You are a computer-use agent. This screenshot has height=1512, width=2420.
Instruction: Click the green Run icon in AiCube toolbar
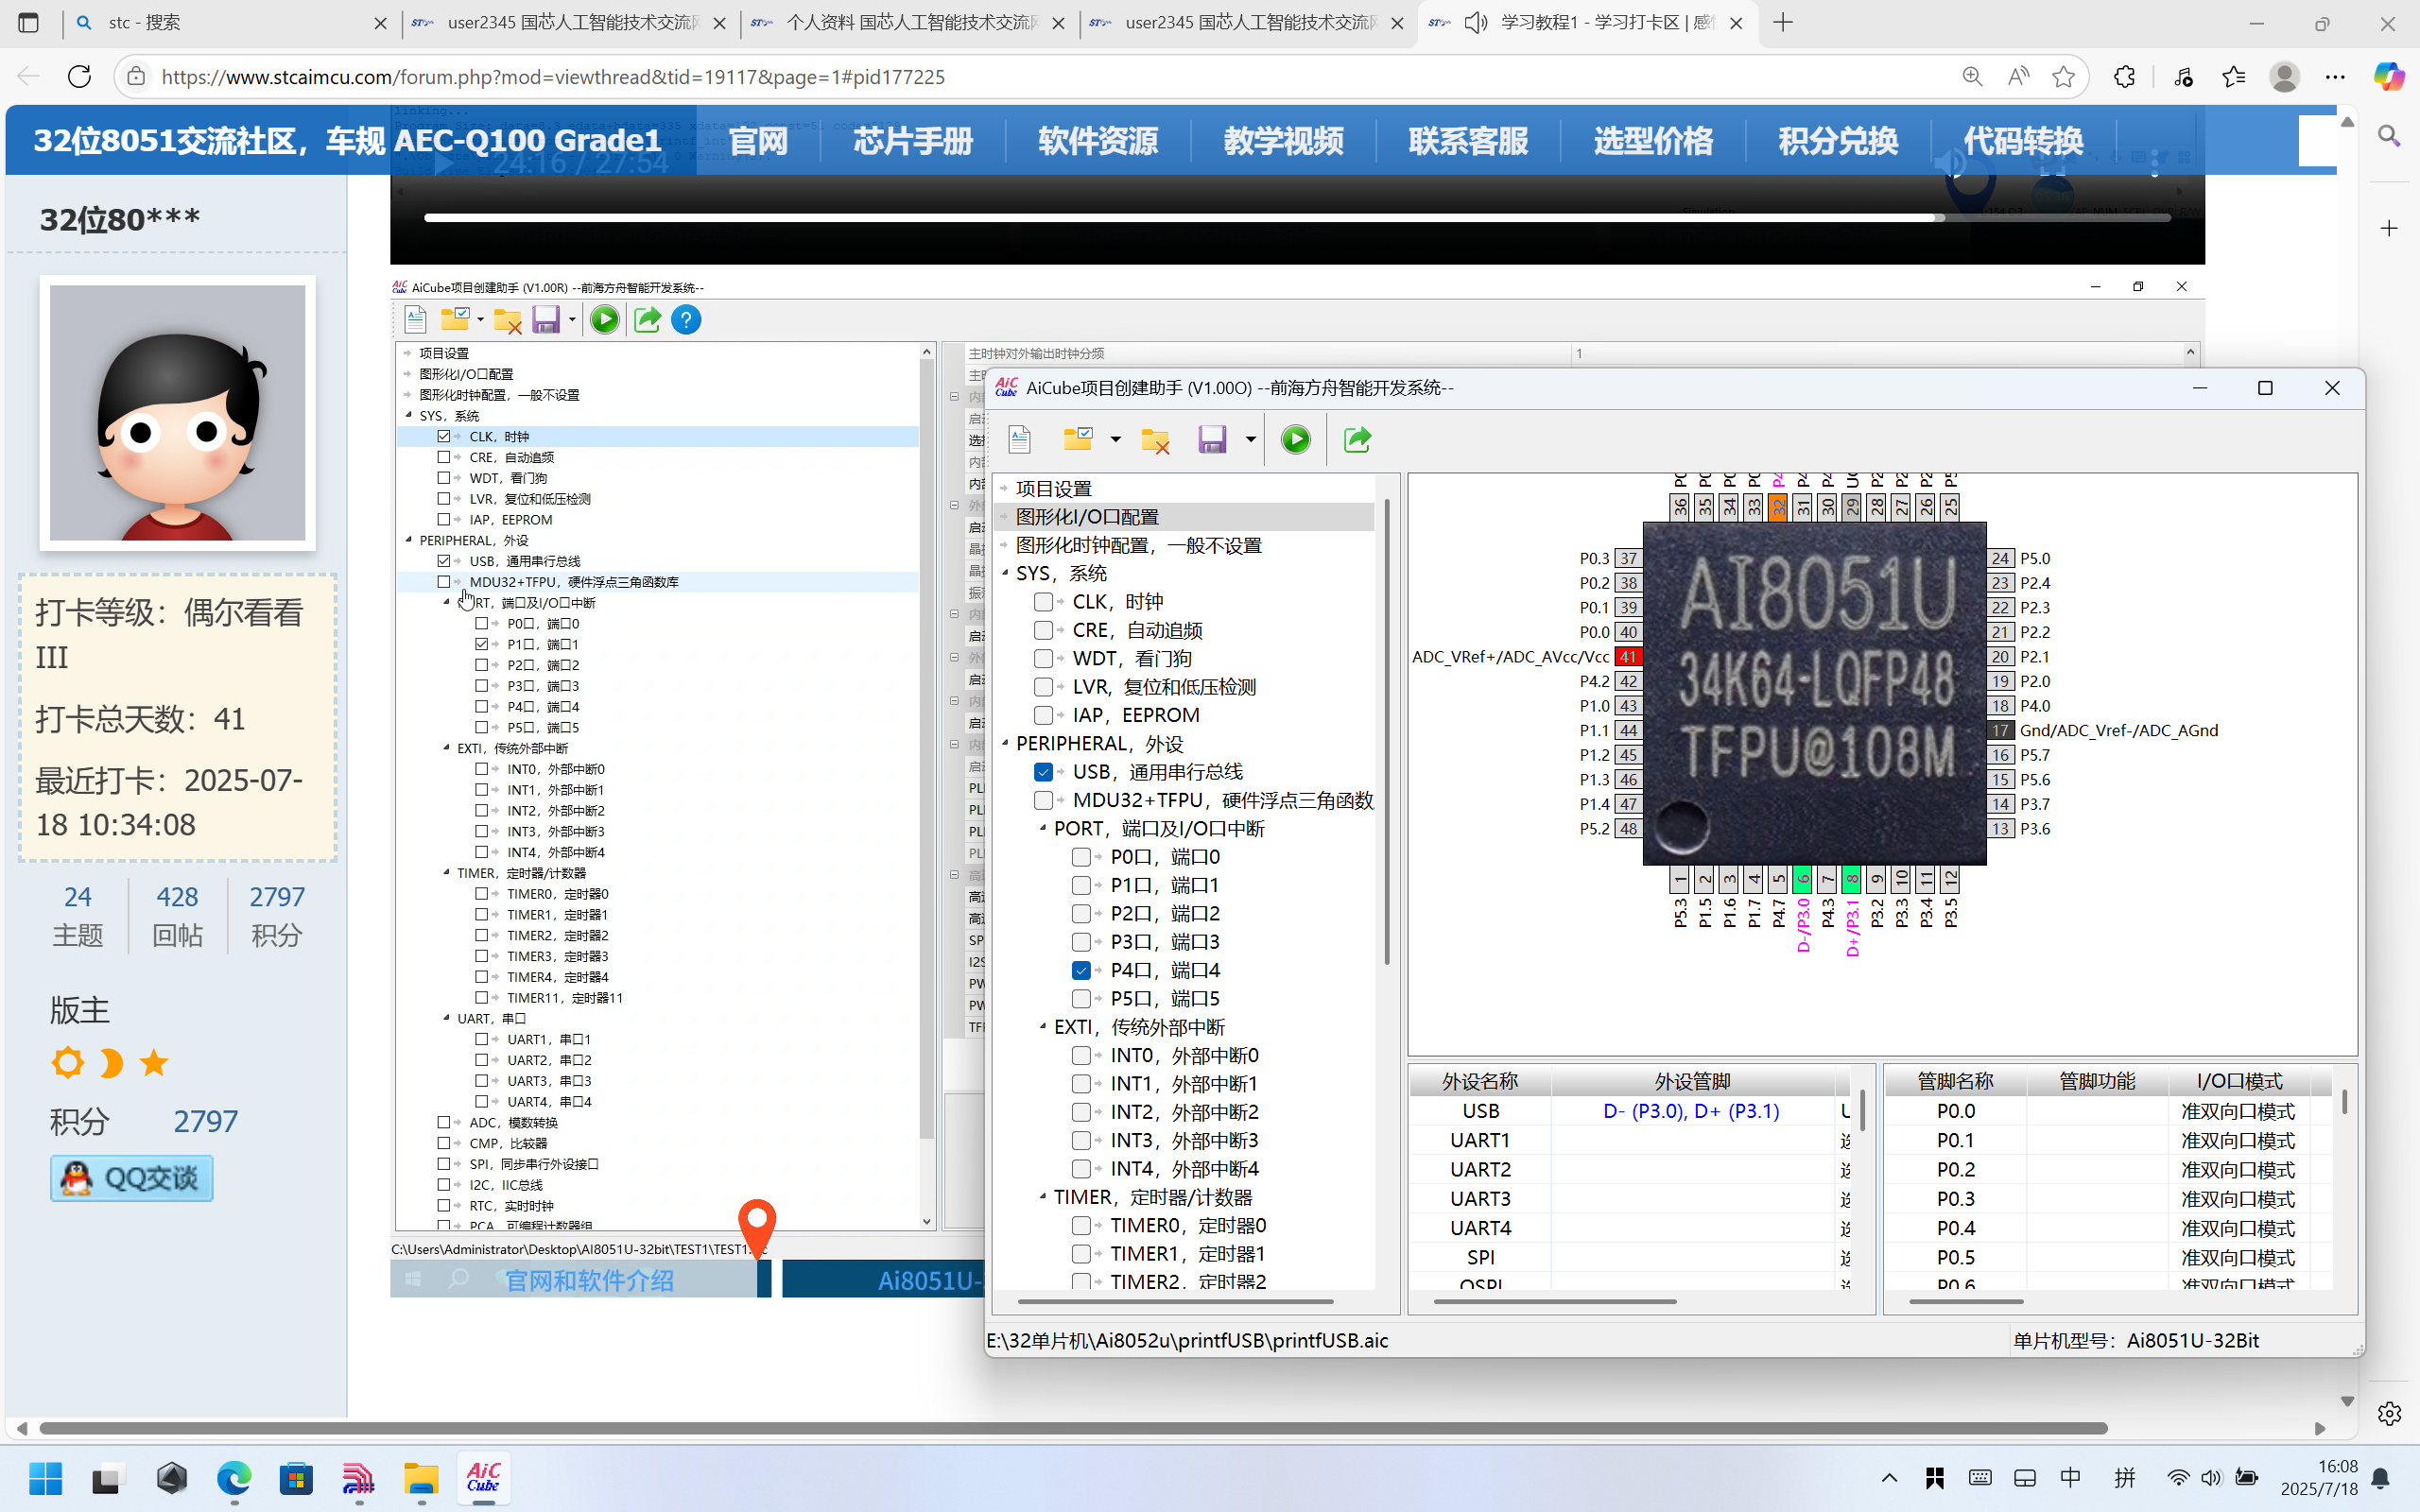point(1295,439)
